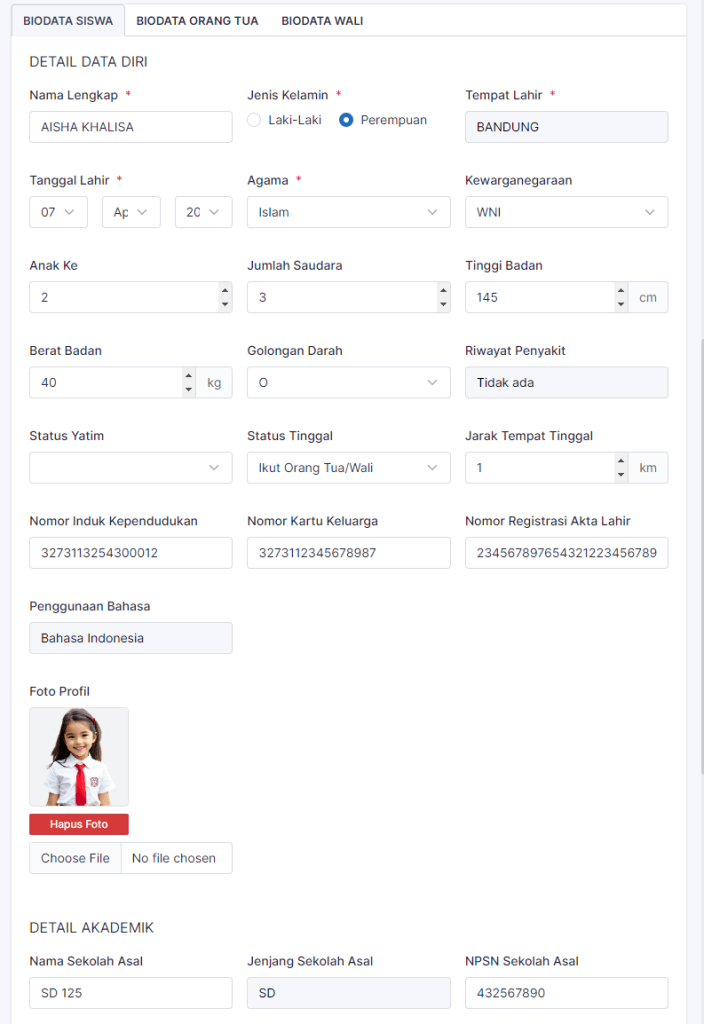Open the Agama dropdown

[349, 212]
